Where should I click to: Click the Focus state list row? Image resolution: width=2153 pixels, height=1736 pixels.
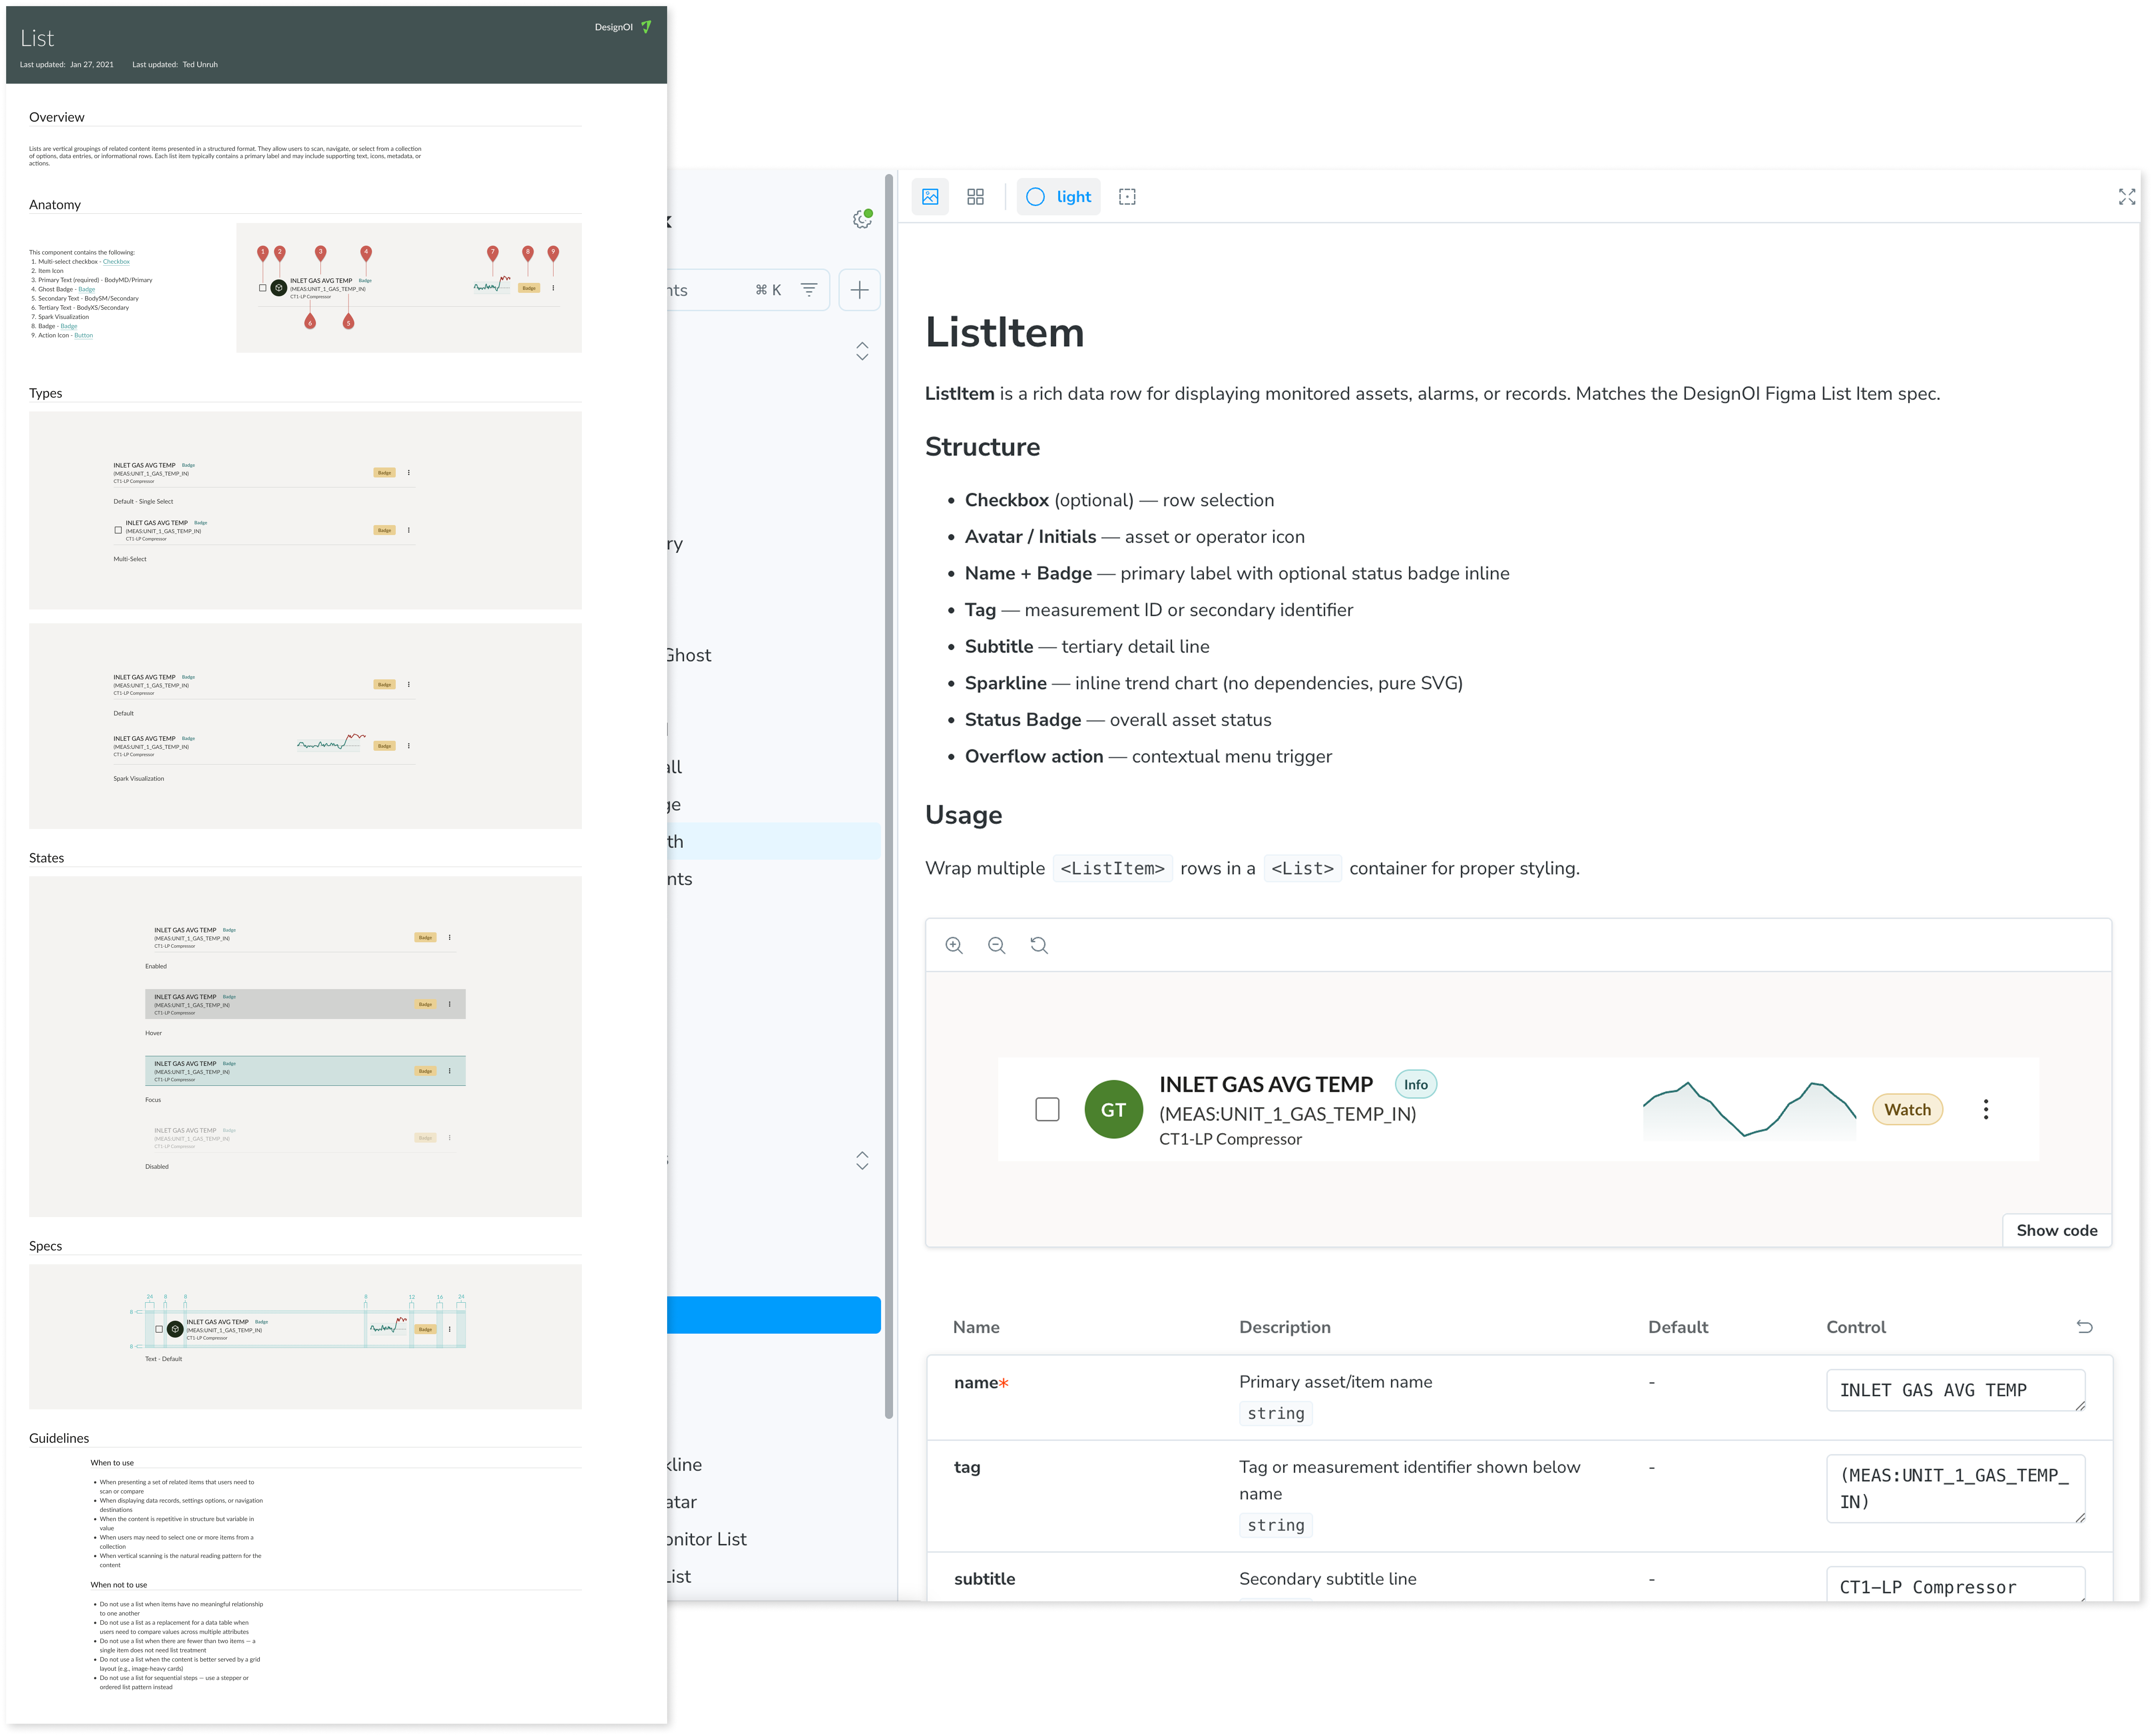[305, 1071]
